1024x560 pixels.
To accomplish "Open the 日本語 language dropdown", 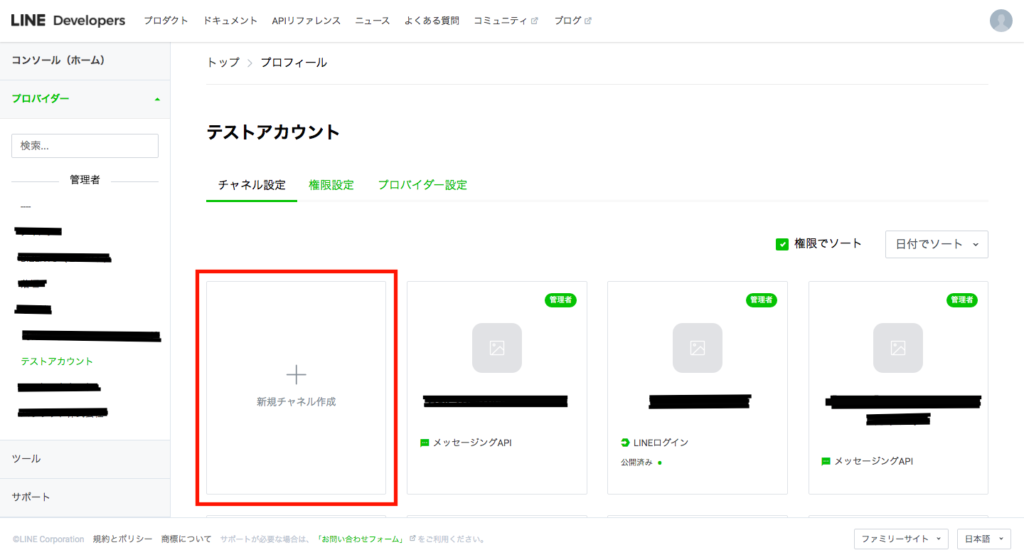I will (x=984, y=539).
